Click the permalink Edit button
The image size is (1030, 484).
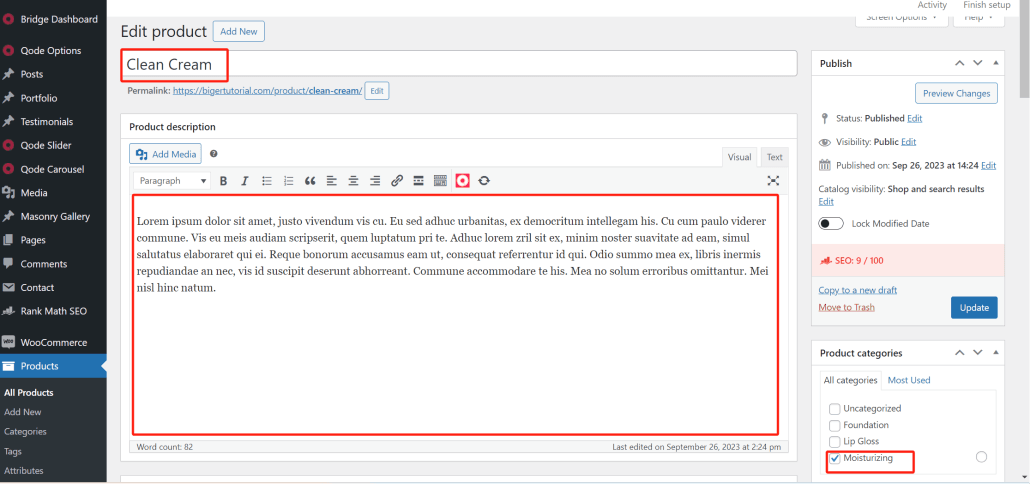[377, 91]
